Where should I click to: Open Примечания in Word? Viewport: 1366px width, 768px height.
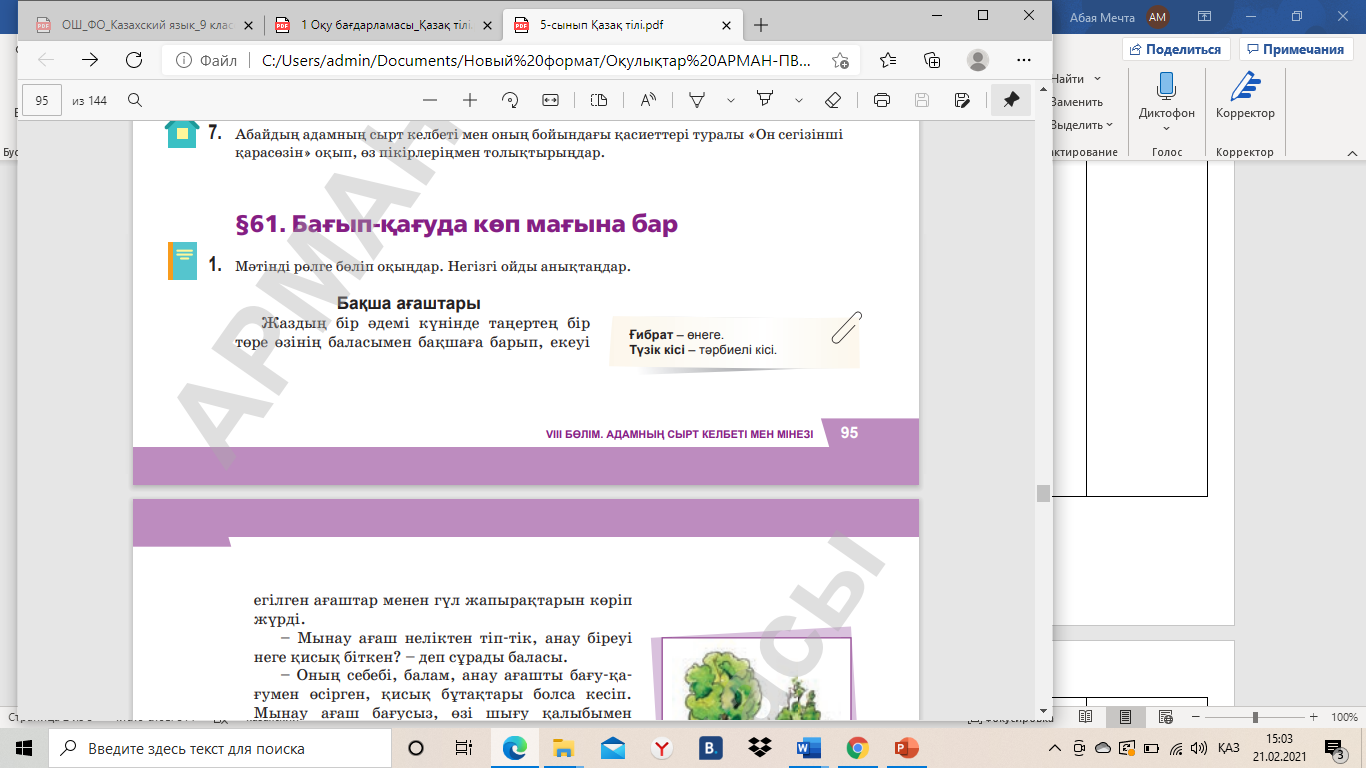pos(1295,49)
